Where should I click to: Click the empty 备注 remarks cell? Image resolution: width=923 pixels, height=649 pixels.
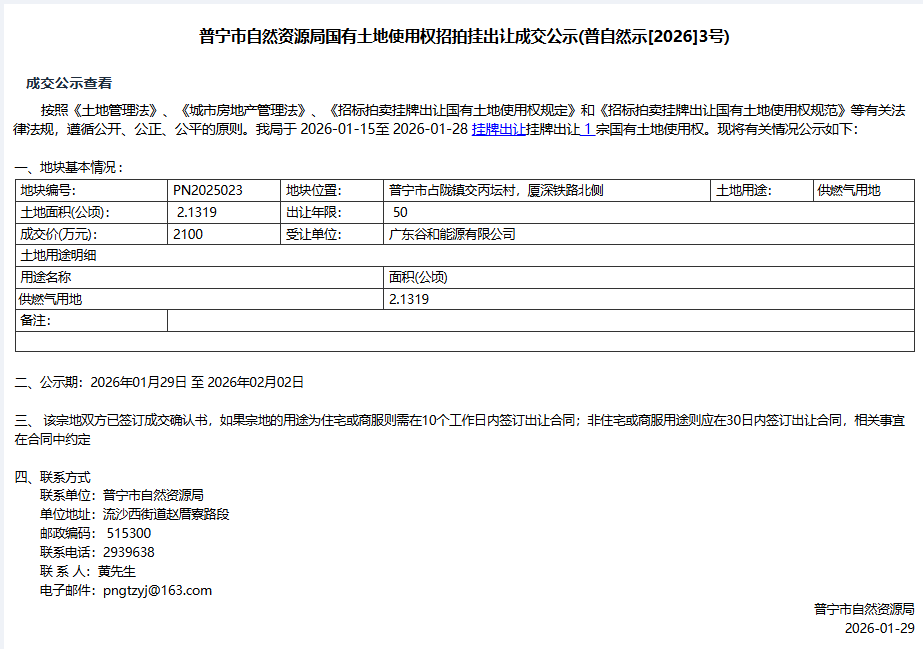(x=540, y=321)
